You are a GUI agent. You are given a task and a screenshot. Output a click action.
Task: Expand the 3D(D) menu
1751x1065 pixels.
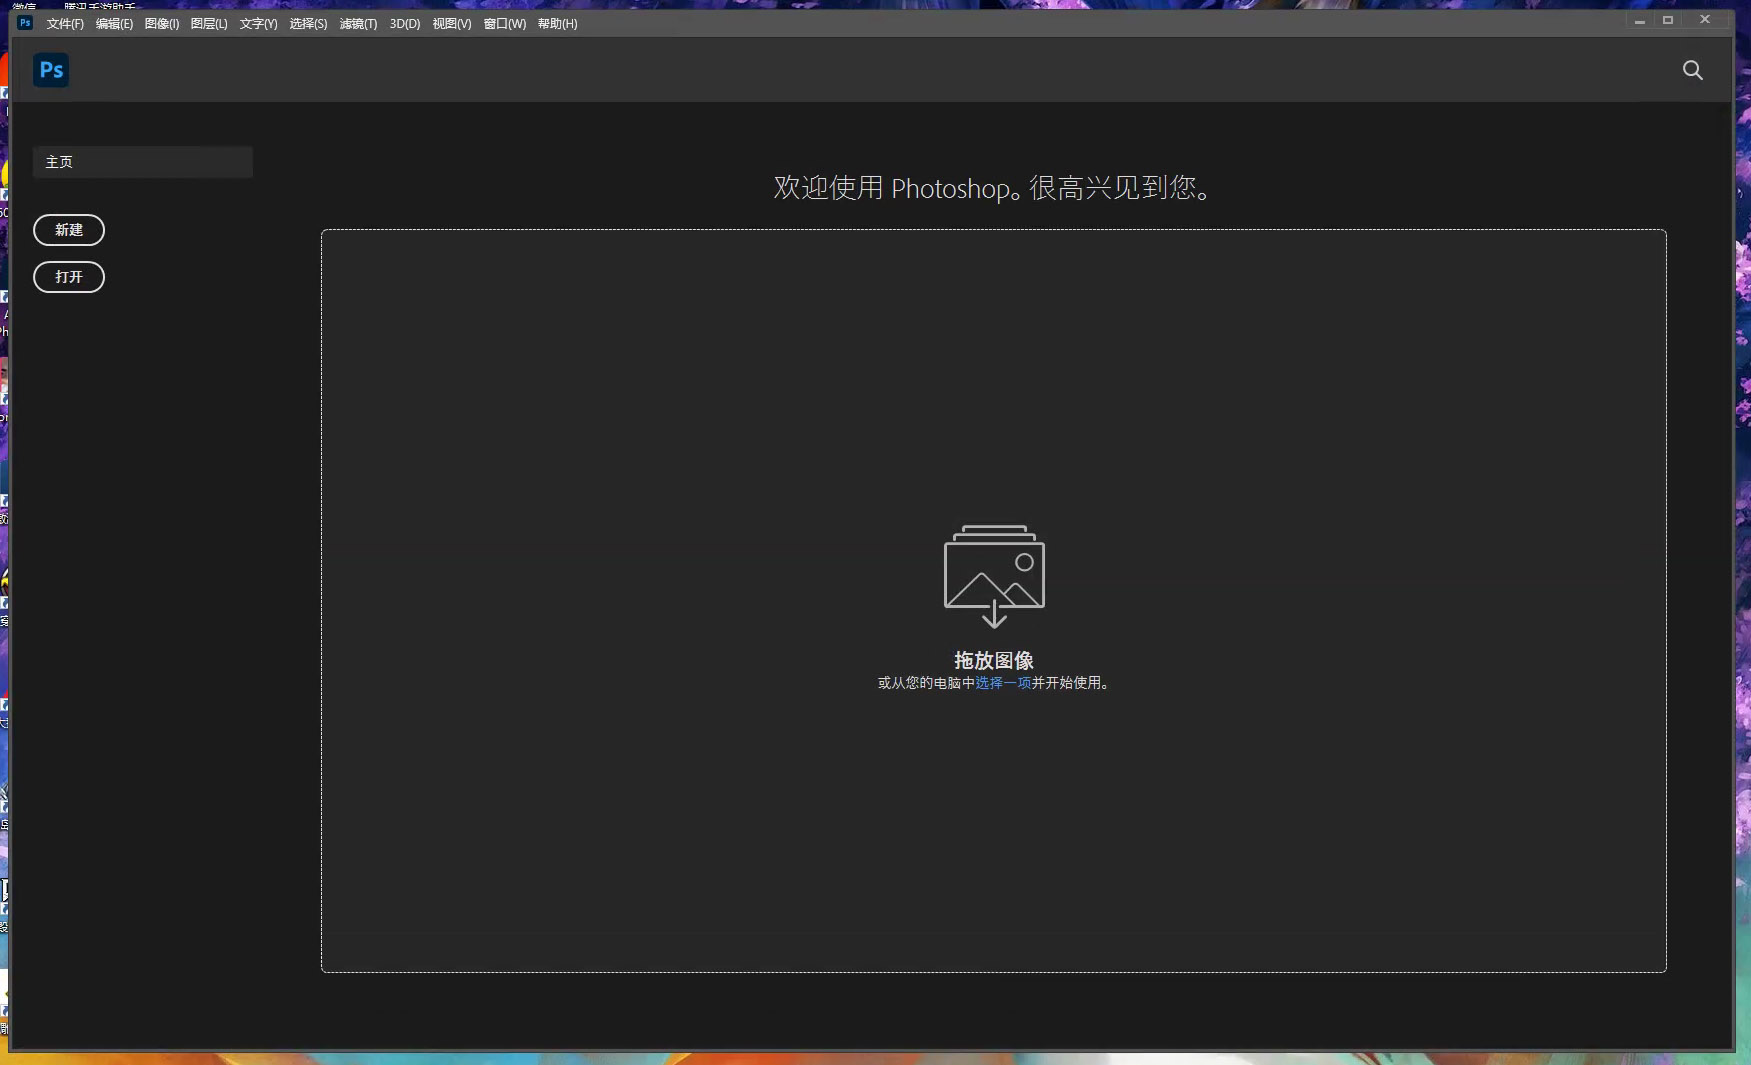tap(405, 24)
